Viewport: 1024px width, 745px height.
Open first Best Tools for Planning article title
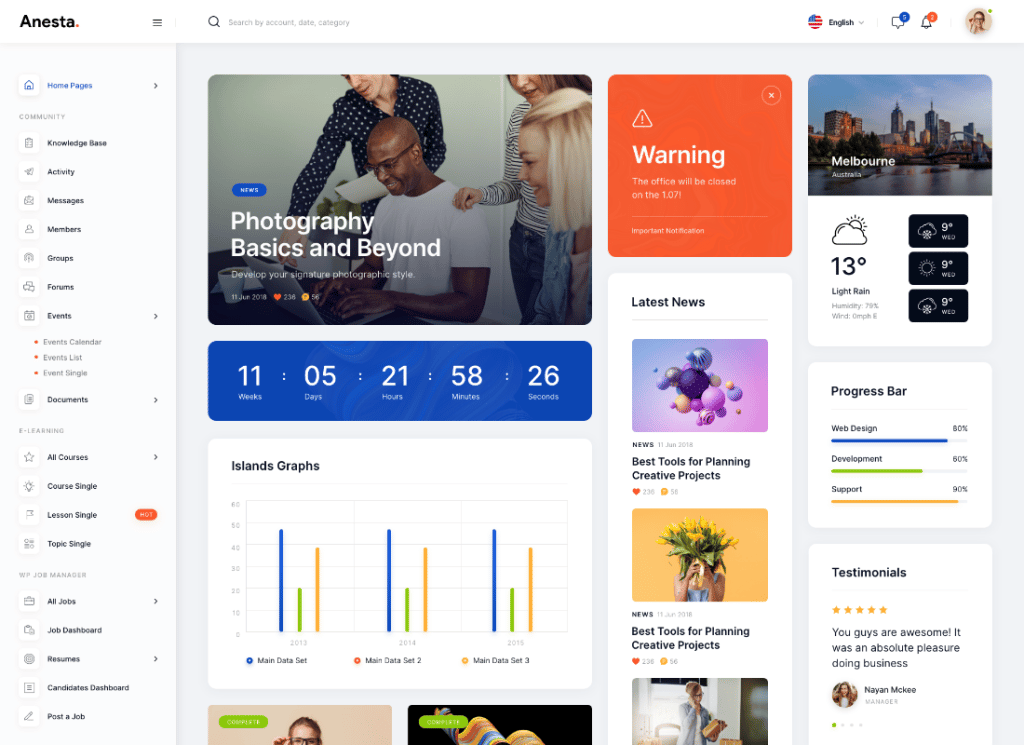[x=691, y=468]
